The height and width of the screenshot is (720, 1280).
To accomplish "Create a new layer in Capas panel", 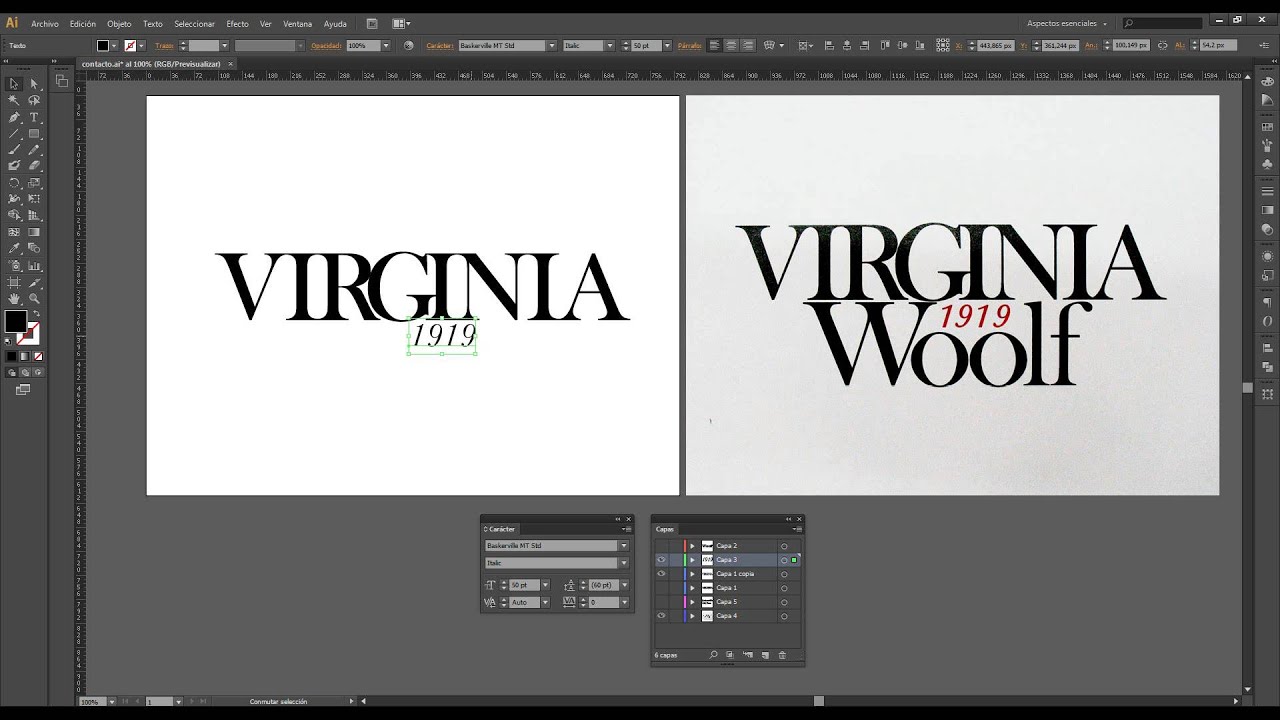I will 765,655.
